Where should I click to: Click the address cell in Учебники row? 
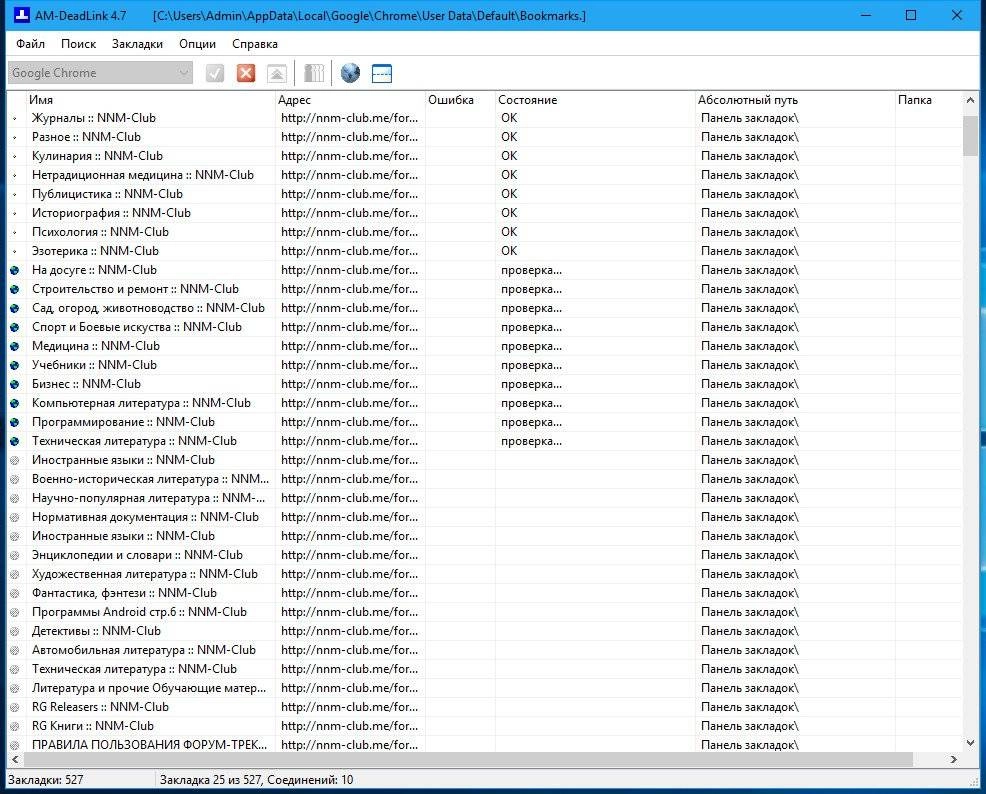[350, 365]
